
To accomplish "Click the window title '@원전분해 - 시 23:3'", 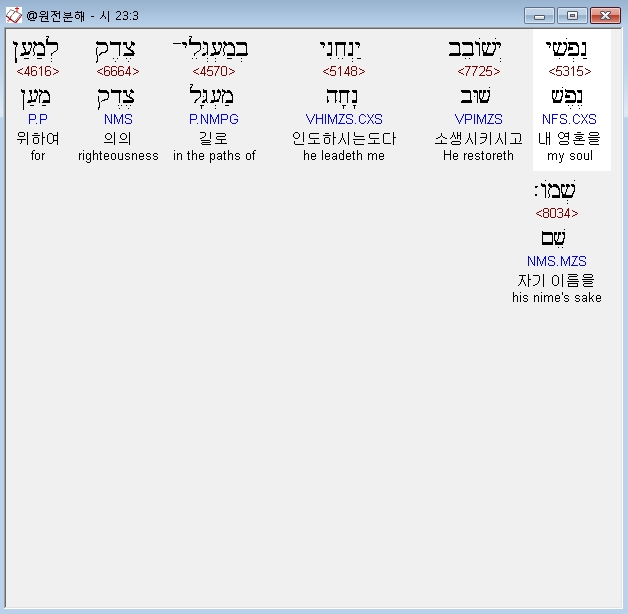I will [82, 16].
